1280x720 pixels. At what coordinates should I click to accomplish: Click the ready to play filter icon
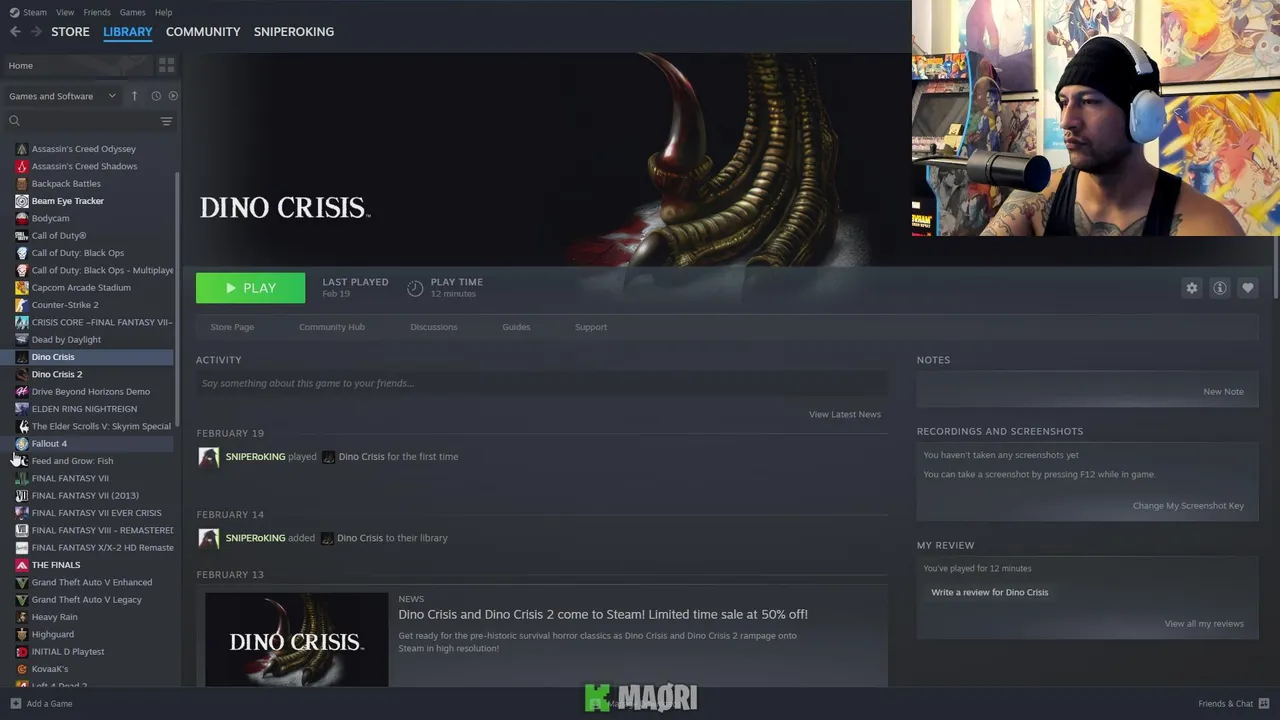pos(173,96)
